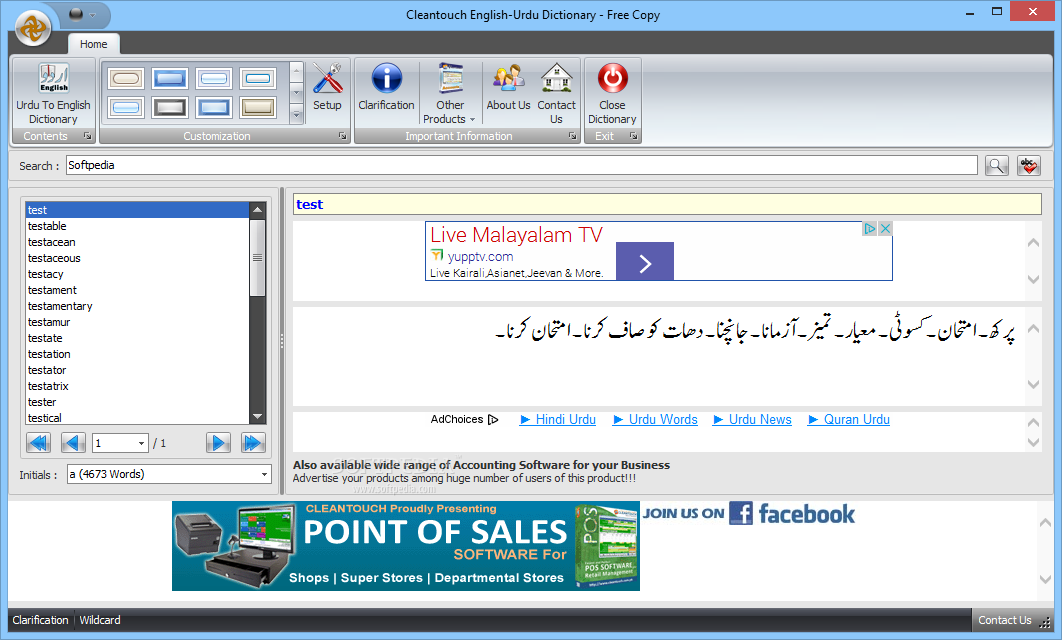Open Exit group dialog launcher
Viewport: 1062px width, 640px height.
click(633, 136)
